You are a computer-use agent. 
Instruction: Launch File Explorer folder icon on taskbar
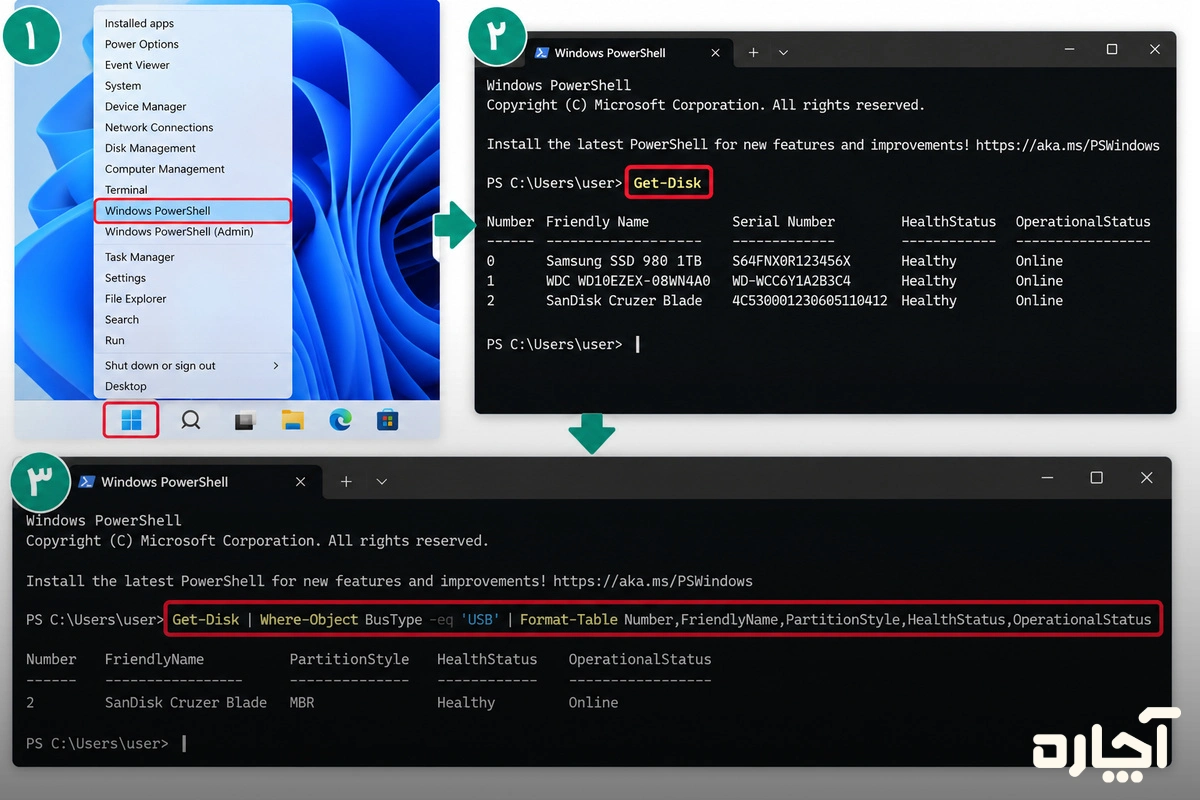292,420
